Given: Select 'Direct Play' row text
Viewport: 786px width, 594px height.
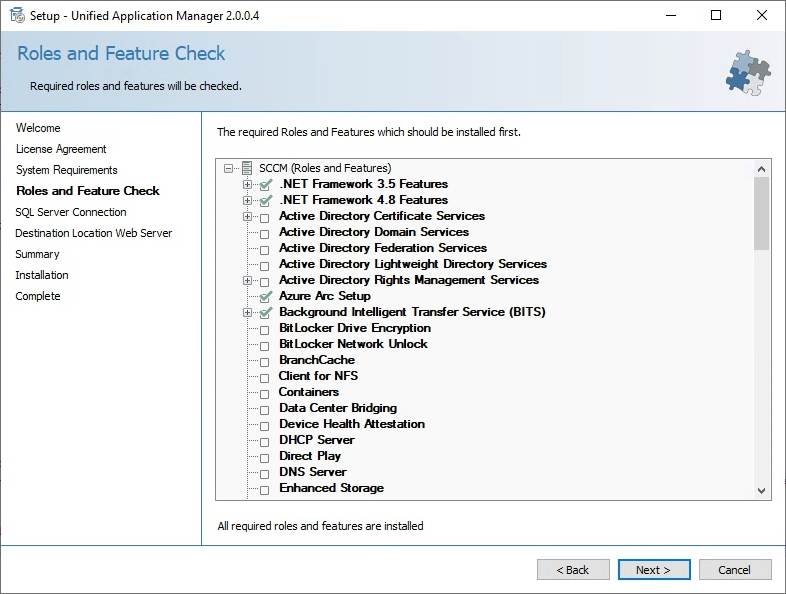Looking at the screenshot, I should pyautogui.click(x=310, y=456).
